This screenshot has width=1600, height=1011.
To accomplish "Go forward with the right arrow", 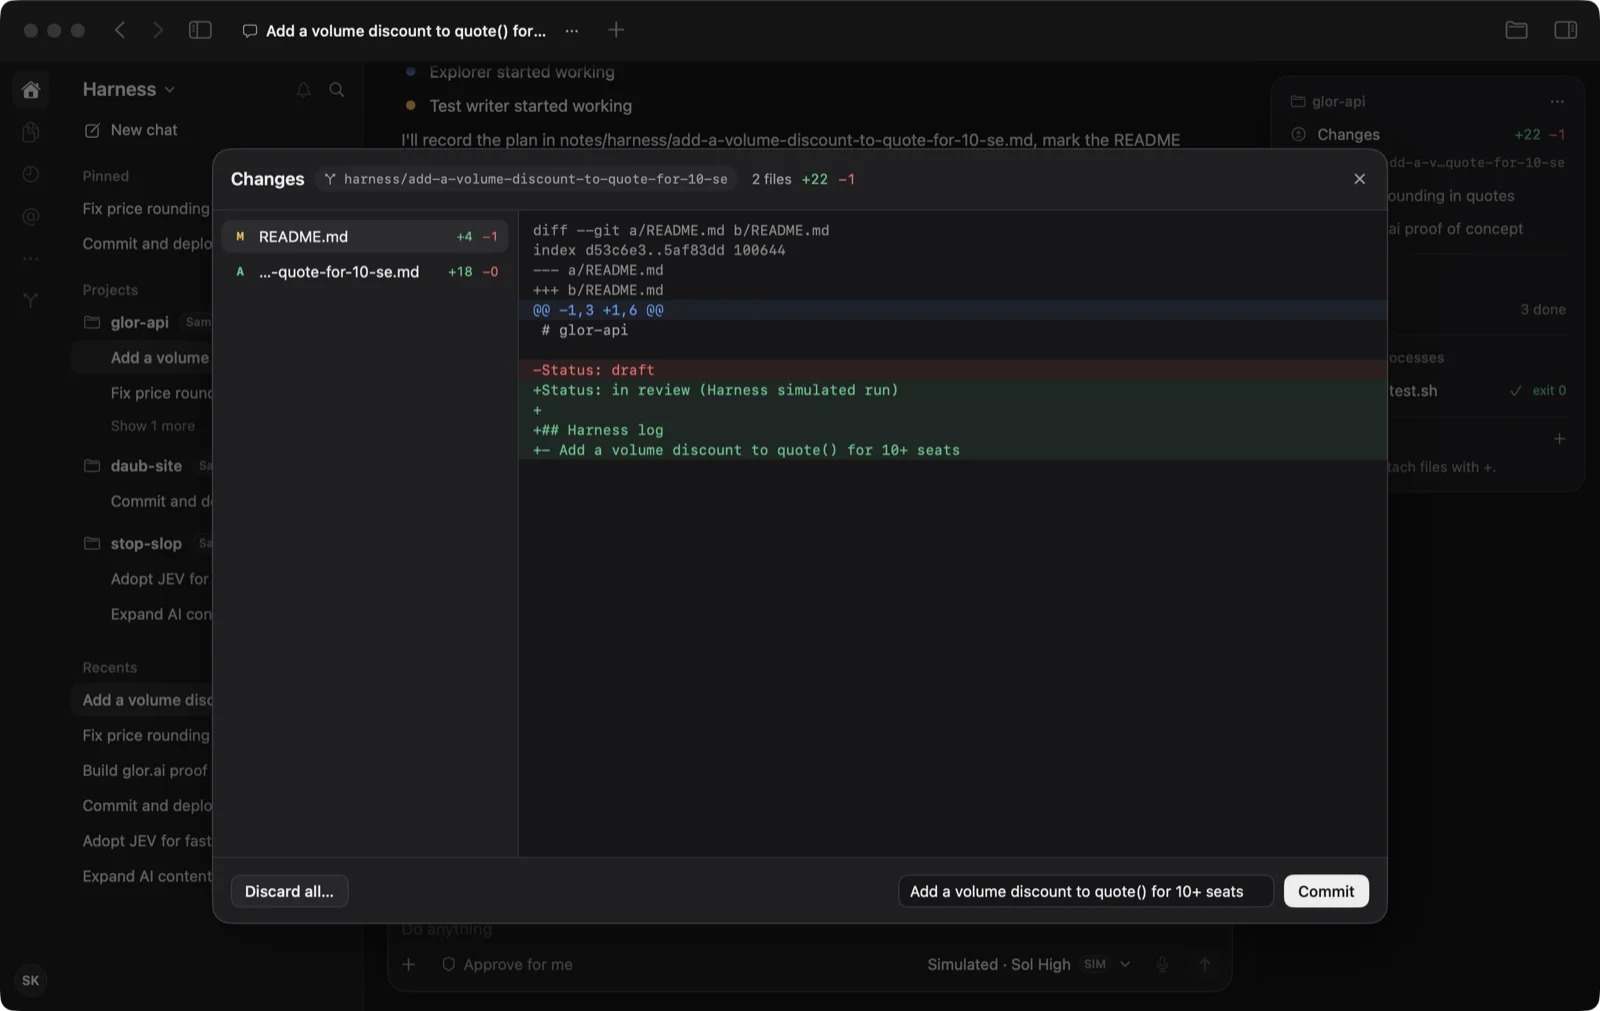I will [157, 30].
